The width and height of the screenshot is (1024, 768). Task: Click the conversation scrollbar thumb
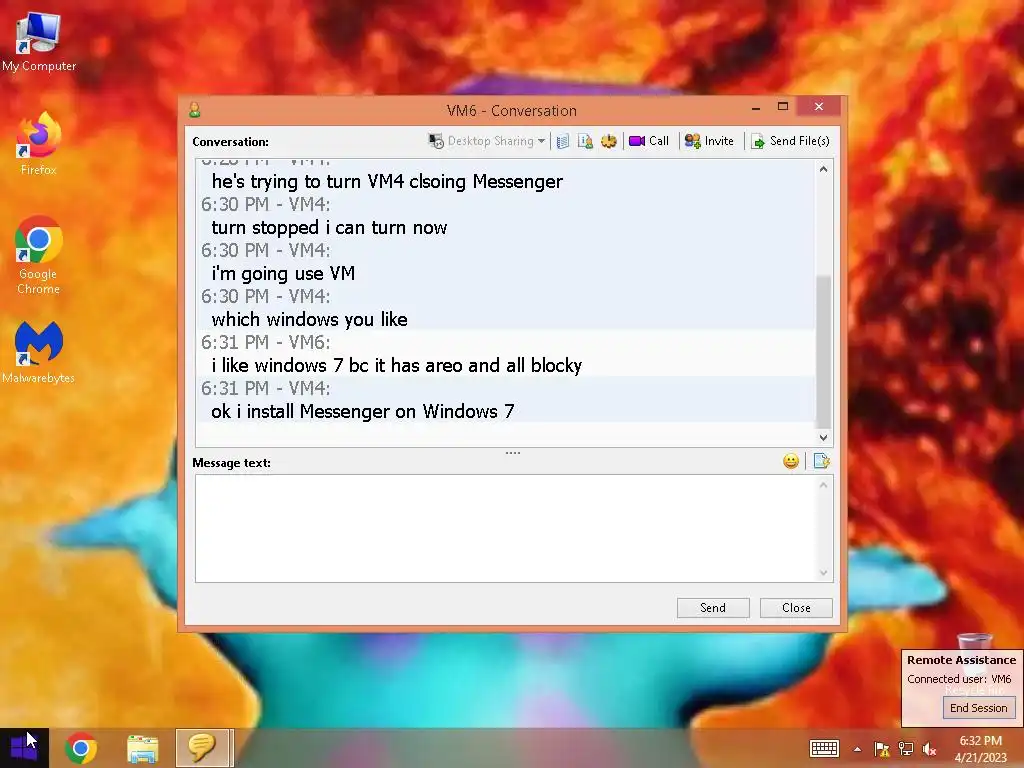click(x=824, y=351)
